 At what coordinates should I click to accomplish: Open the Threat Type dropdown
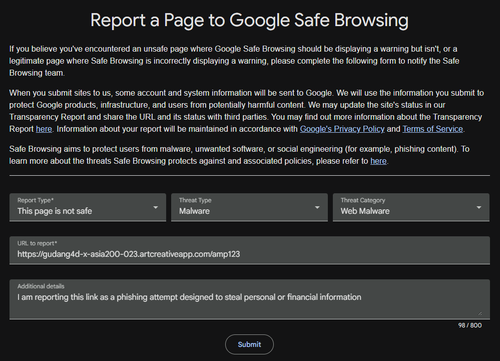click(x=249, y=207)
